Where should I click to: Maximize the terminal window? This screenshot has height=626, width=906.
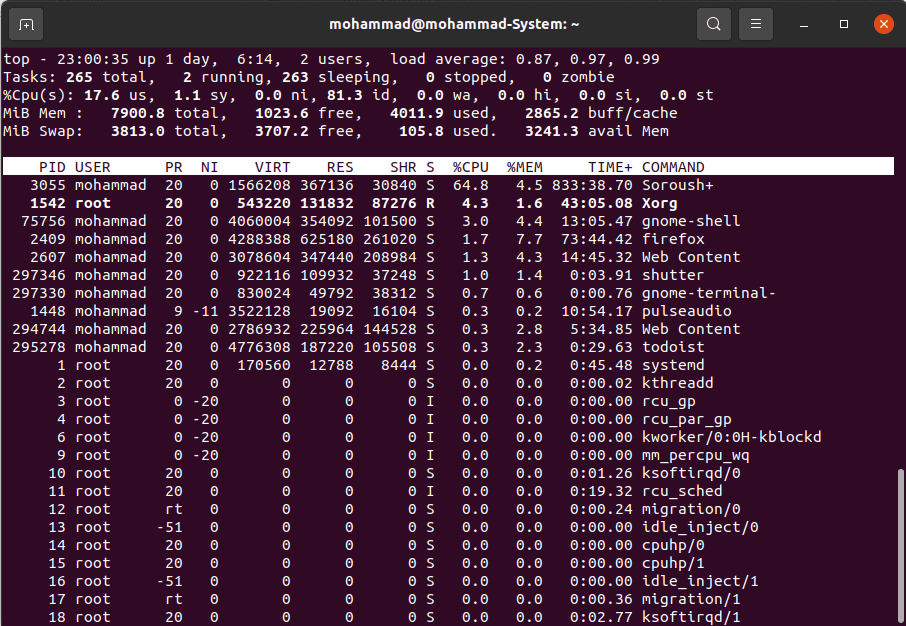tap(844, 24)
